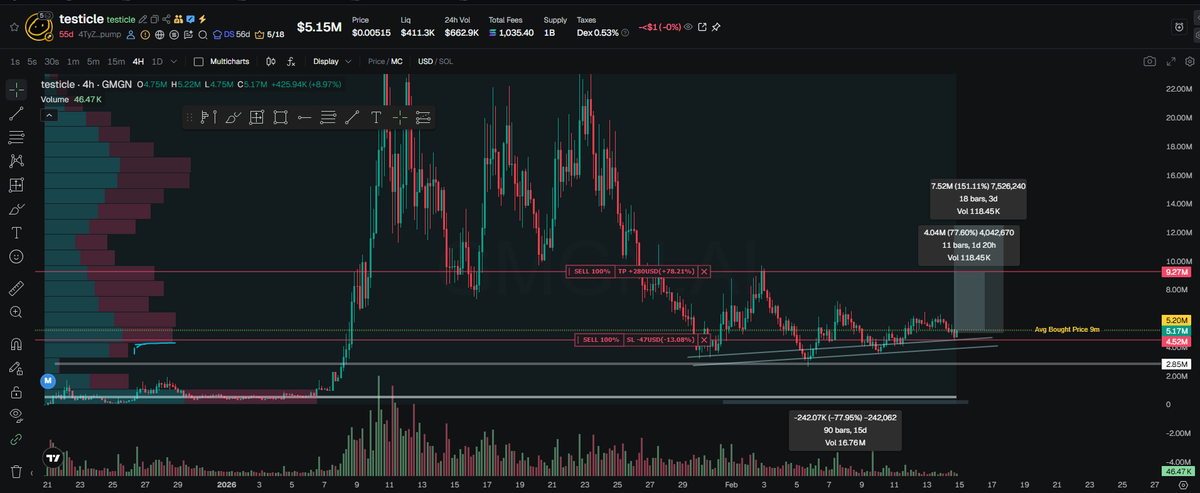Select the 1D timeframe

(157, 61)
